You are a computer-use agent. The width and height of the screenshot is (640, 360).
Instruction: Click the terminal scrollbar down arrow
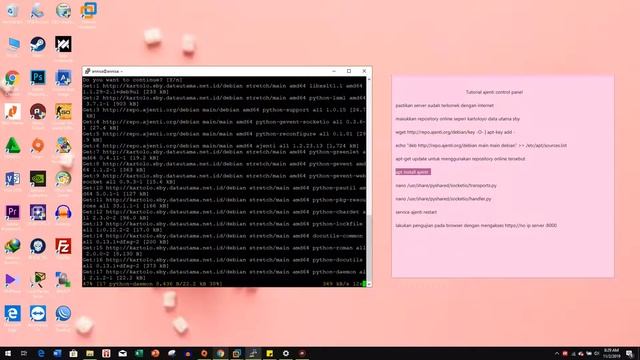(369, 284)
